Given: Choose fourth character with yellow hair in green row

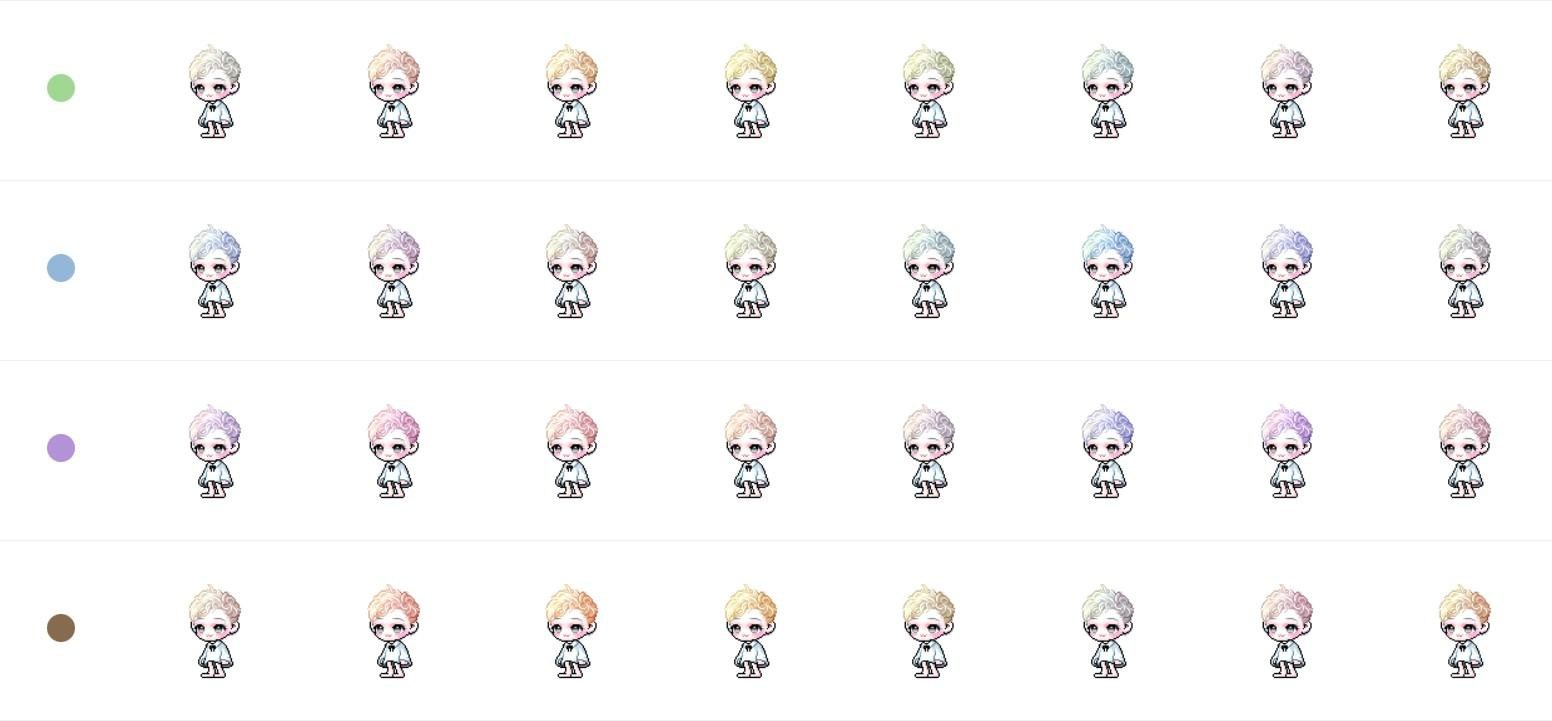Looking at the screenshot, I should pos(750,91).
